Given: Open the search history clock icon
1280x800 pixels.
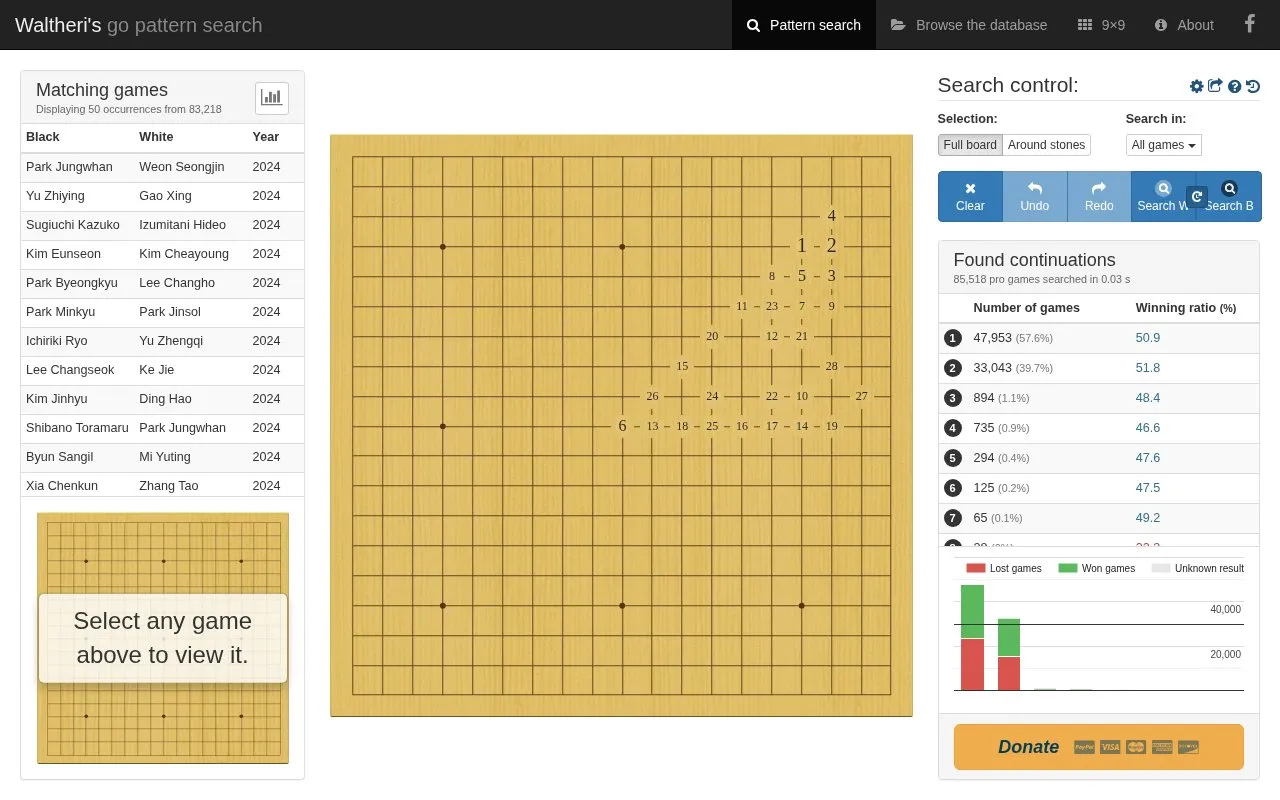Looking at the screenshot, I should coord(1253,87).
